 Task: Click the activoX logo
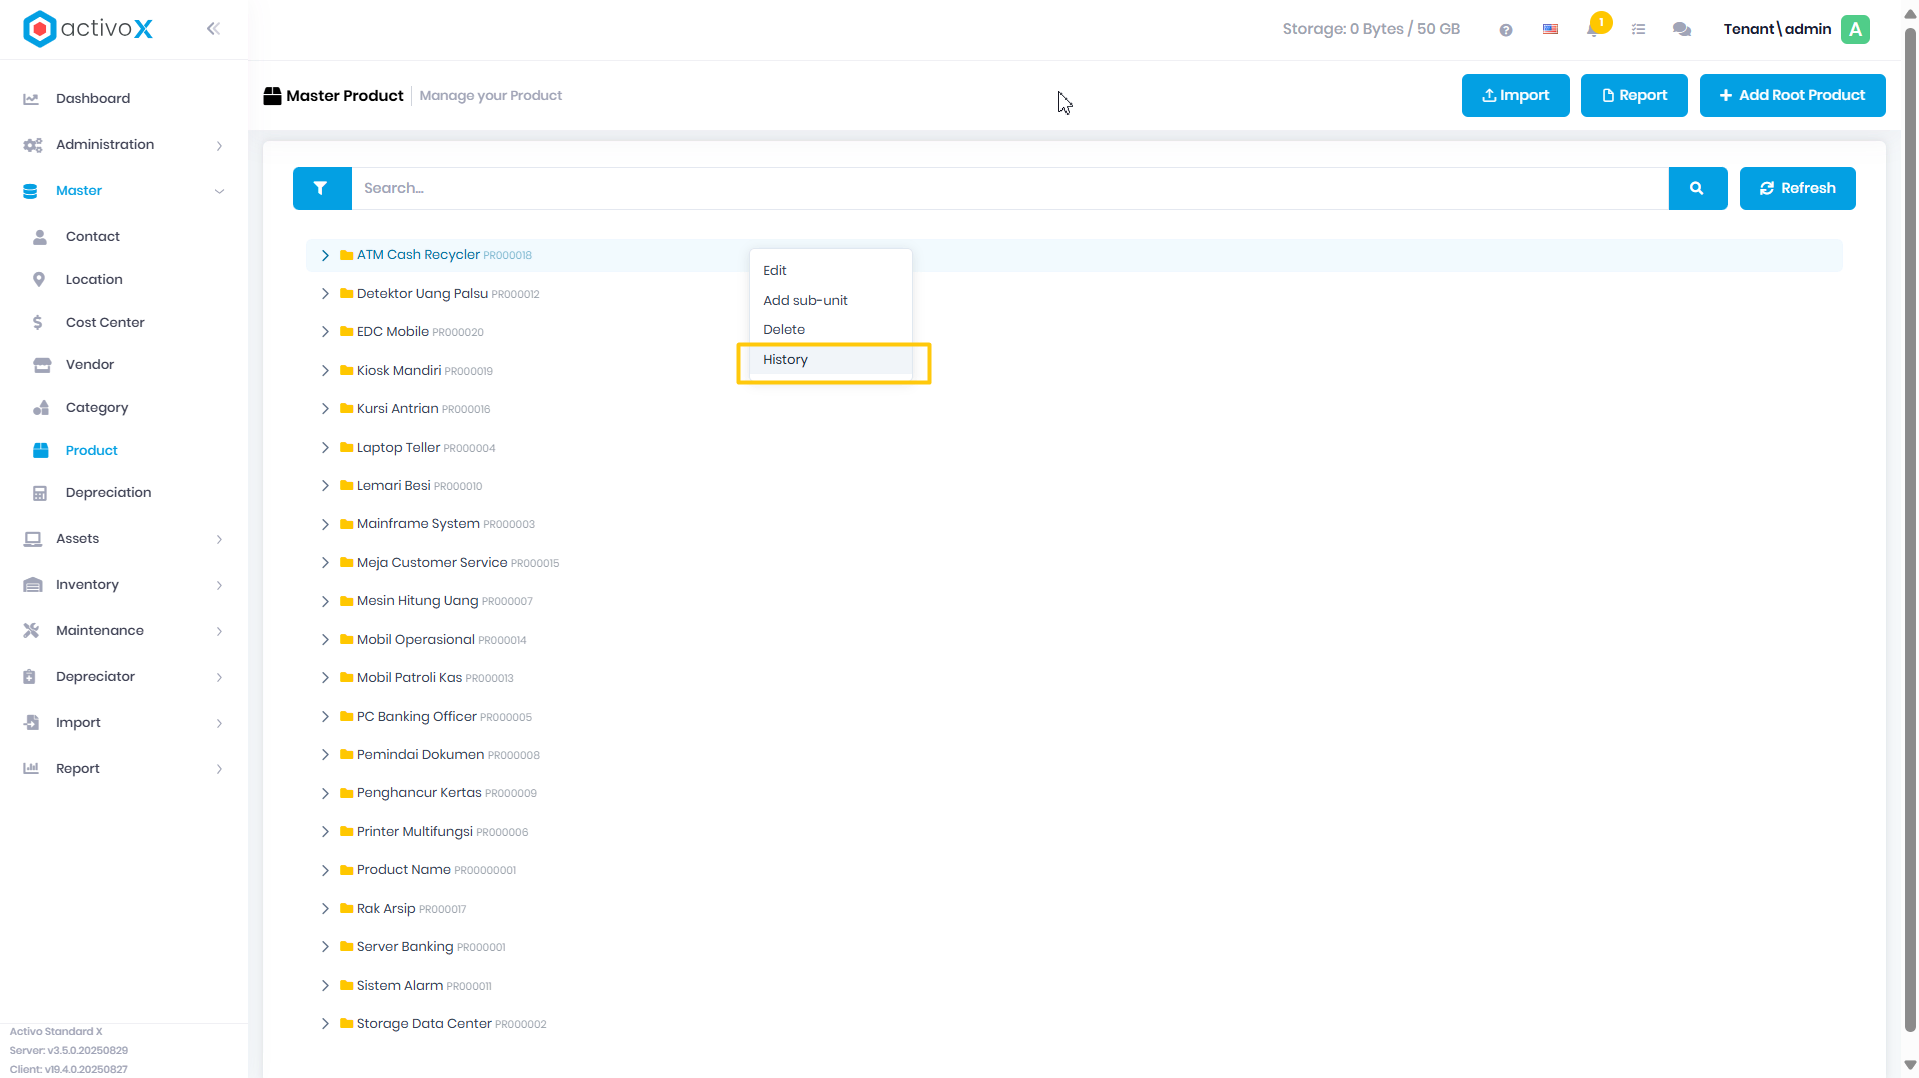(x=88, y=29)
